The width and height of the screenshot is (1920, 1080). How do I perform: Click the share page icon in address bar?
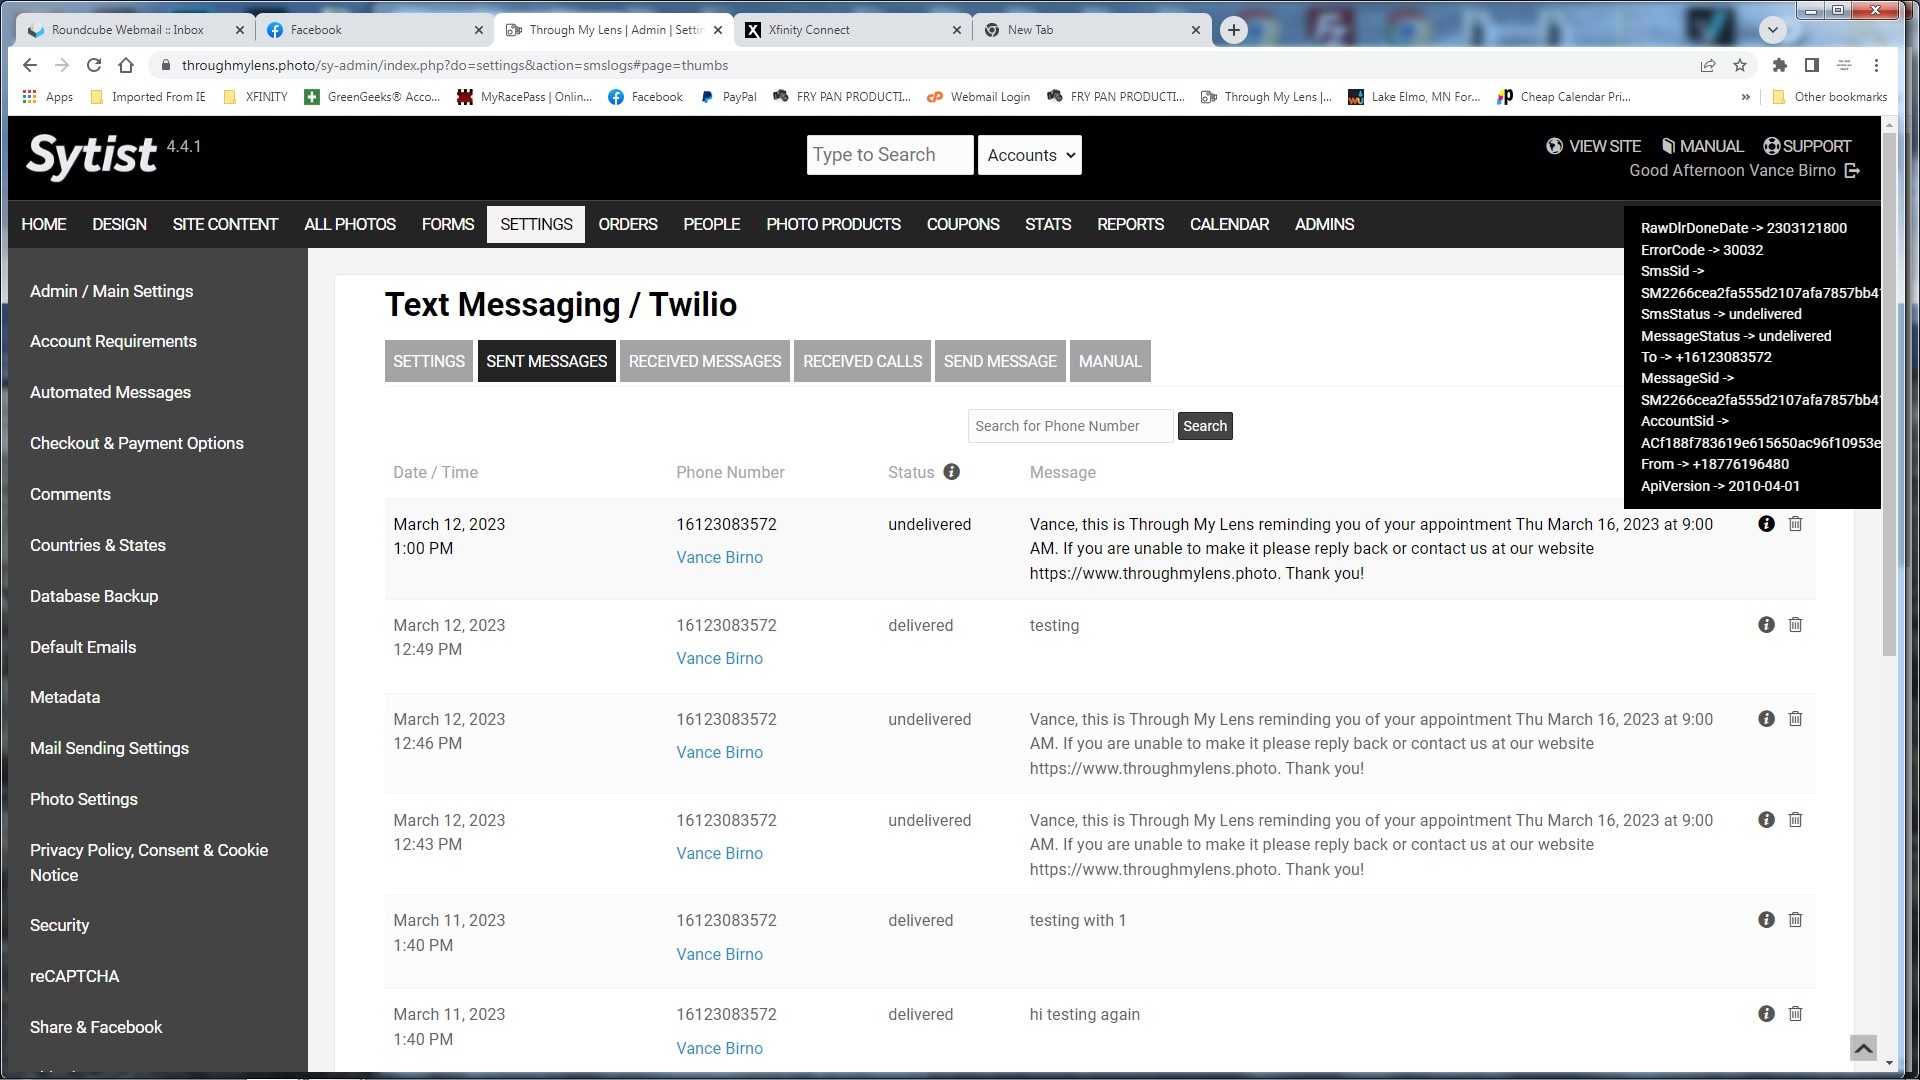pyautogui.click(x=1708, y=65)
